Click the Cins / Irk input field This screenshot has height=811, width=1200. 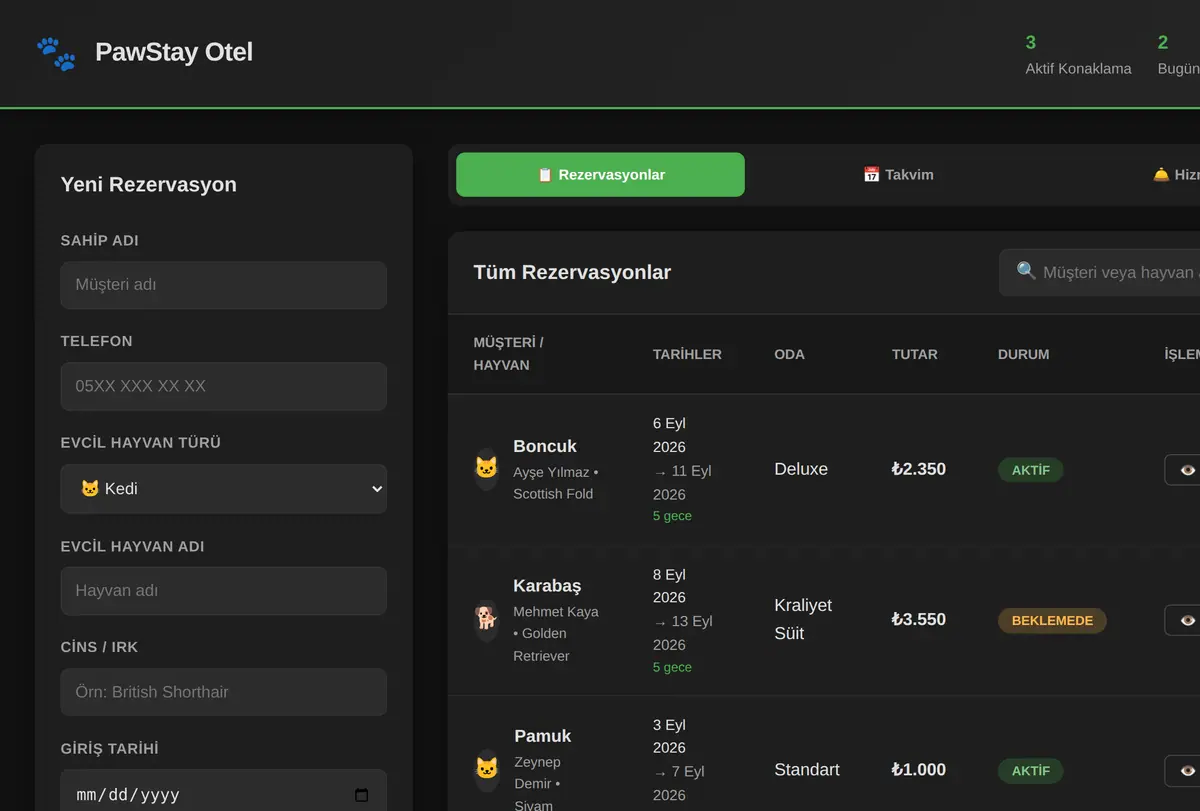click(x=224, y=692)
